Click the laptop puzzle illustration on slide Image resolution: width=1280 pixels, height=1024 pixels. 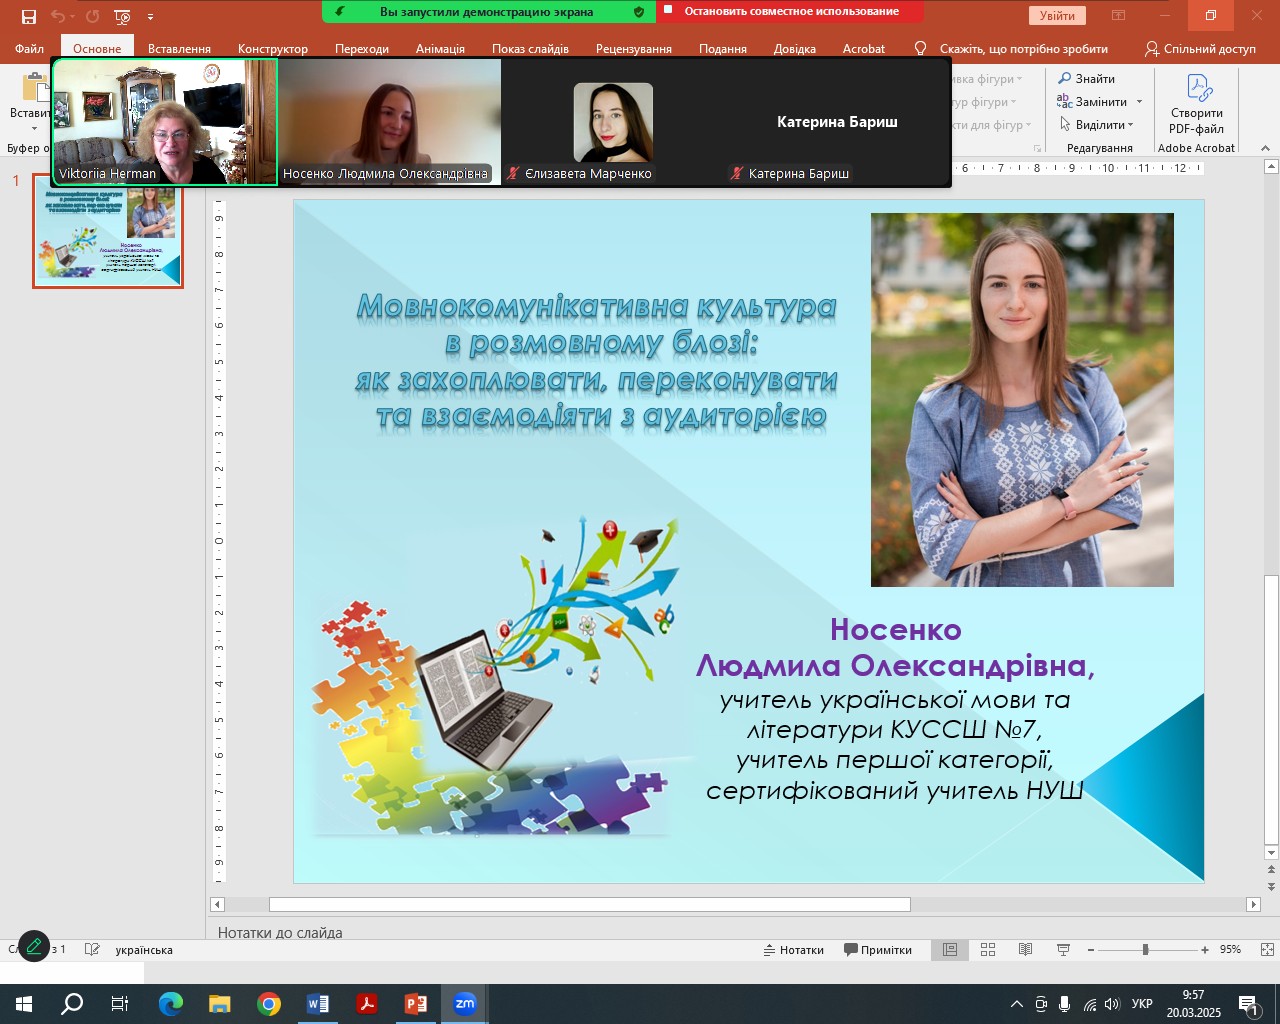click(495, 677)
